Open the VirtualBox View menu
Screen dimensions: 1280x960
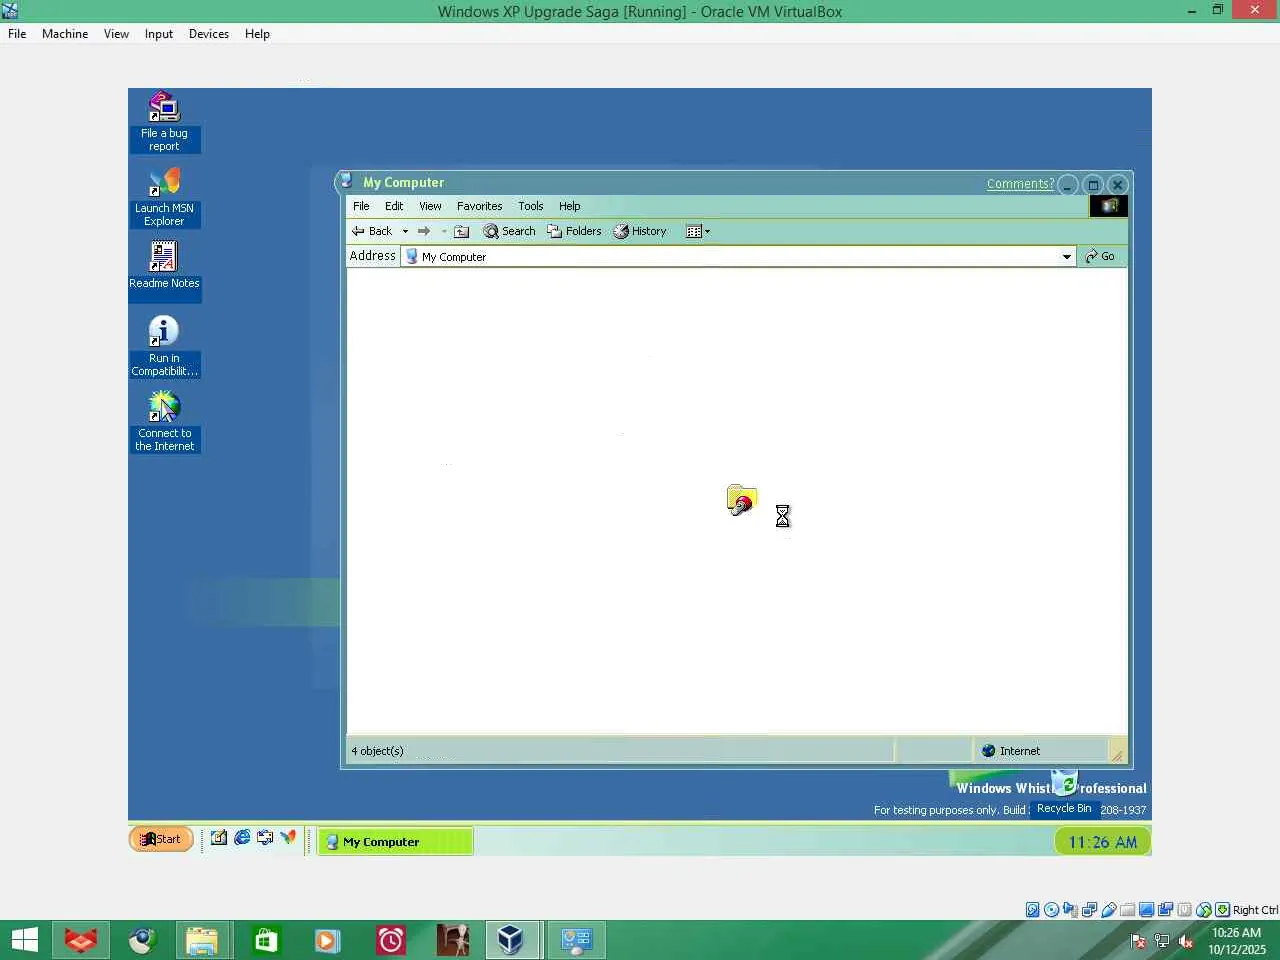[116, 34]
